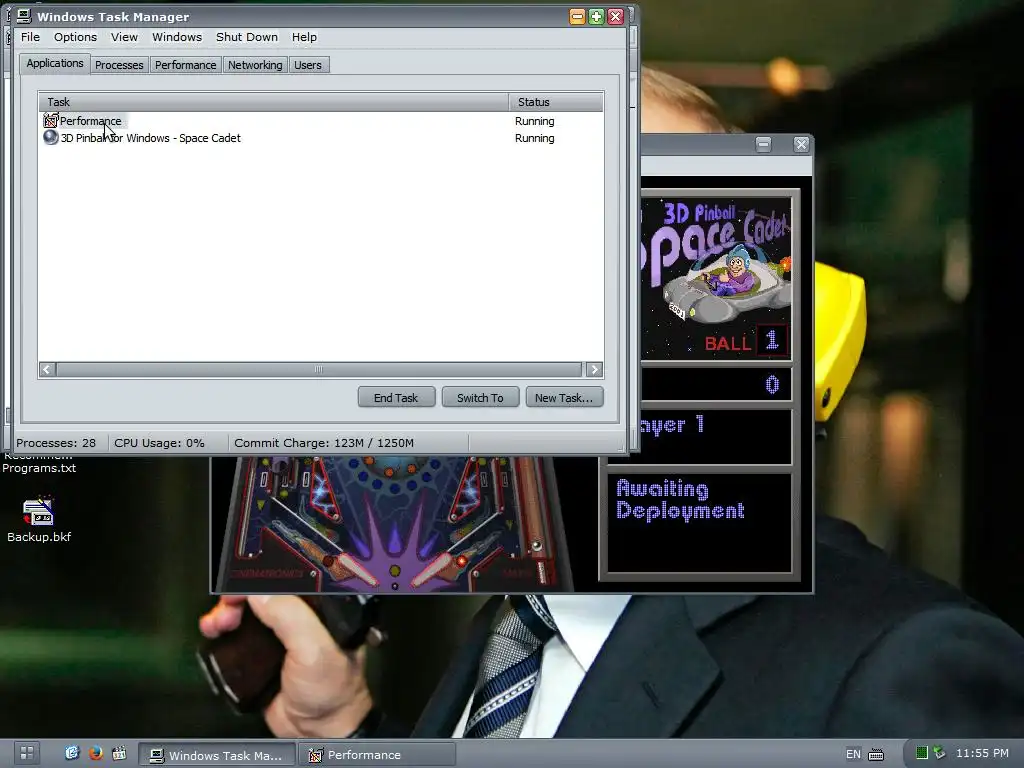
Task: Click the Programs.txt desktop file label
Action: pos(39,468)
